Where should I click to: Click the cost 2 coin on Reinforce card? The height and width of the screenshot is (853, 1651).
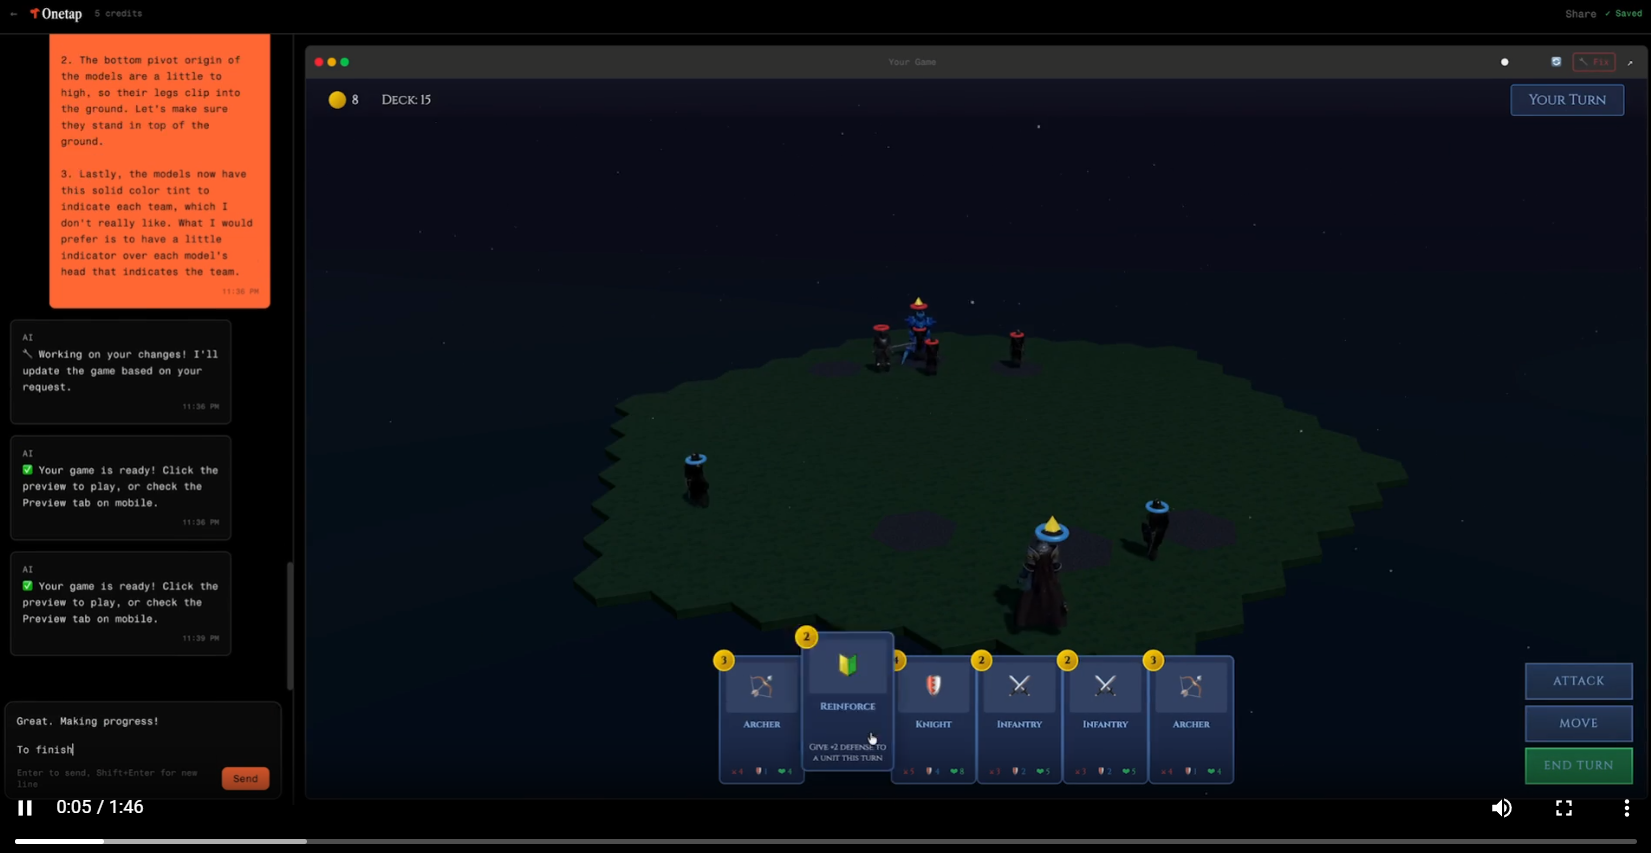[806, 637]
